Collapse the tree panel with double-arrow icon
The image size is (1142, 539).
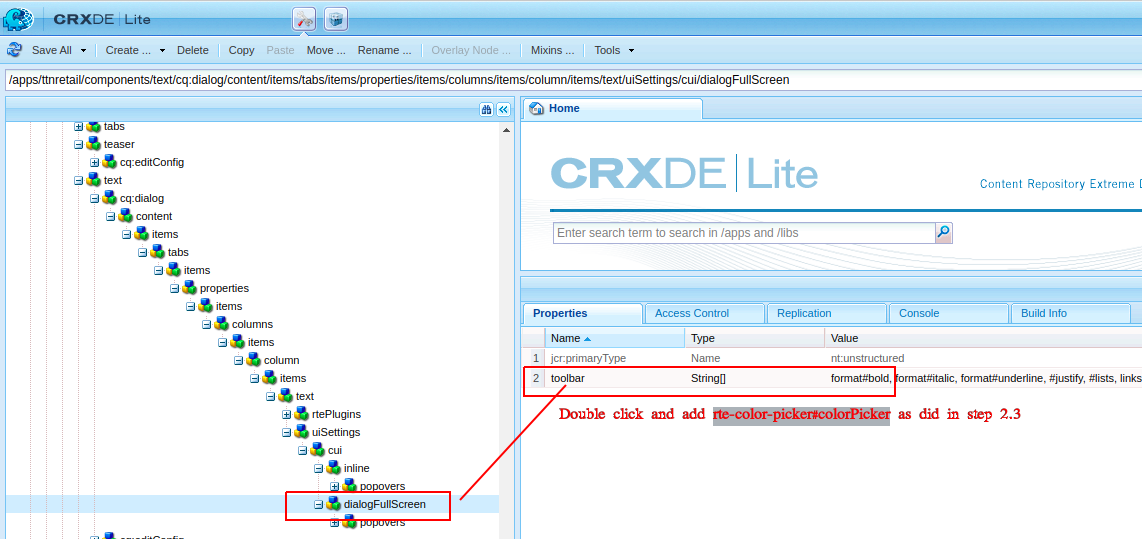[503, 109]
